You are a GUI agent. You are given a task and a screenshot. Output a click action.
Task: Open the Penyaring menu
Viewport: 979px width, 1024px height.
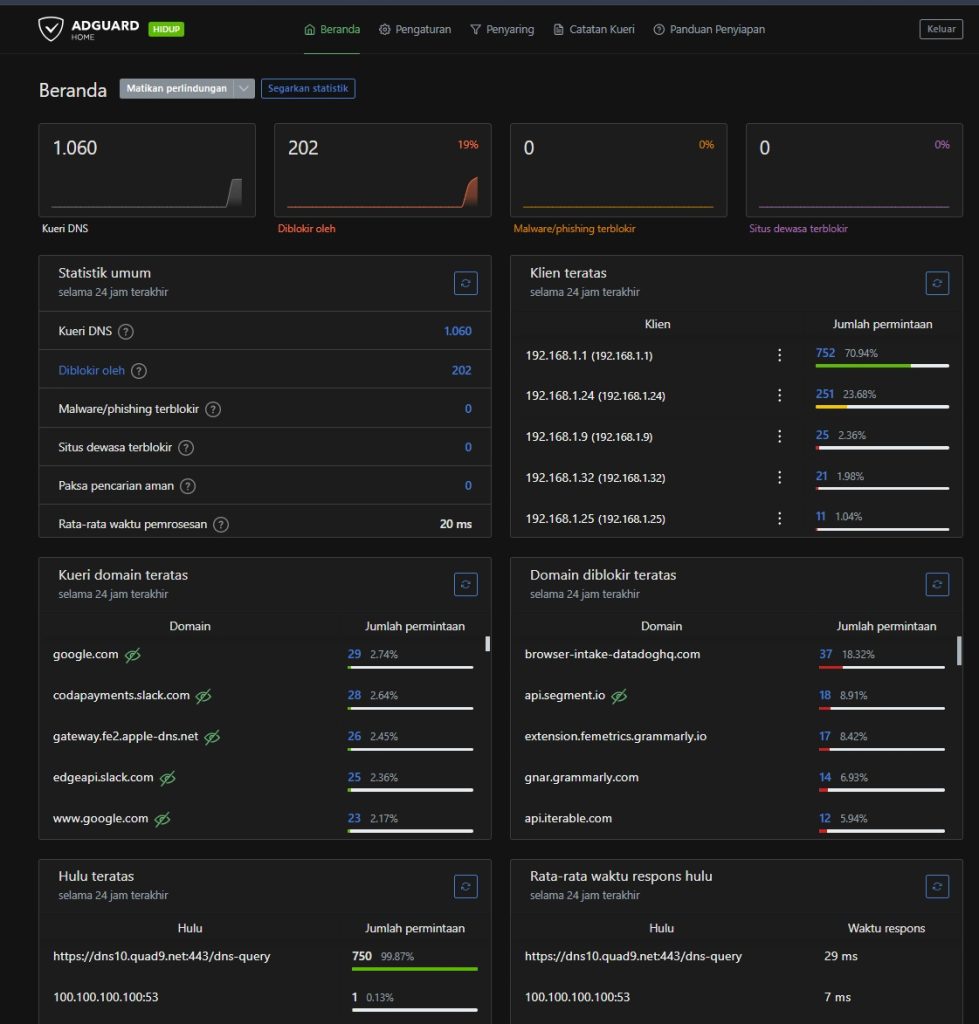(x=502, y=29)
